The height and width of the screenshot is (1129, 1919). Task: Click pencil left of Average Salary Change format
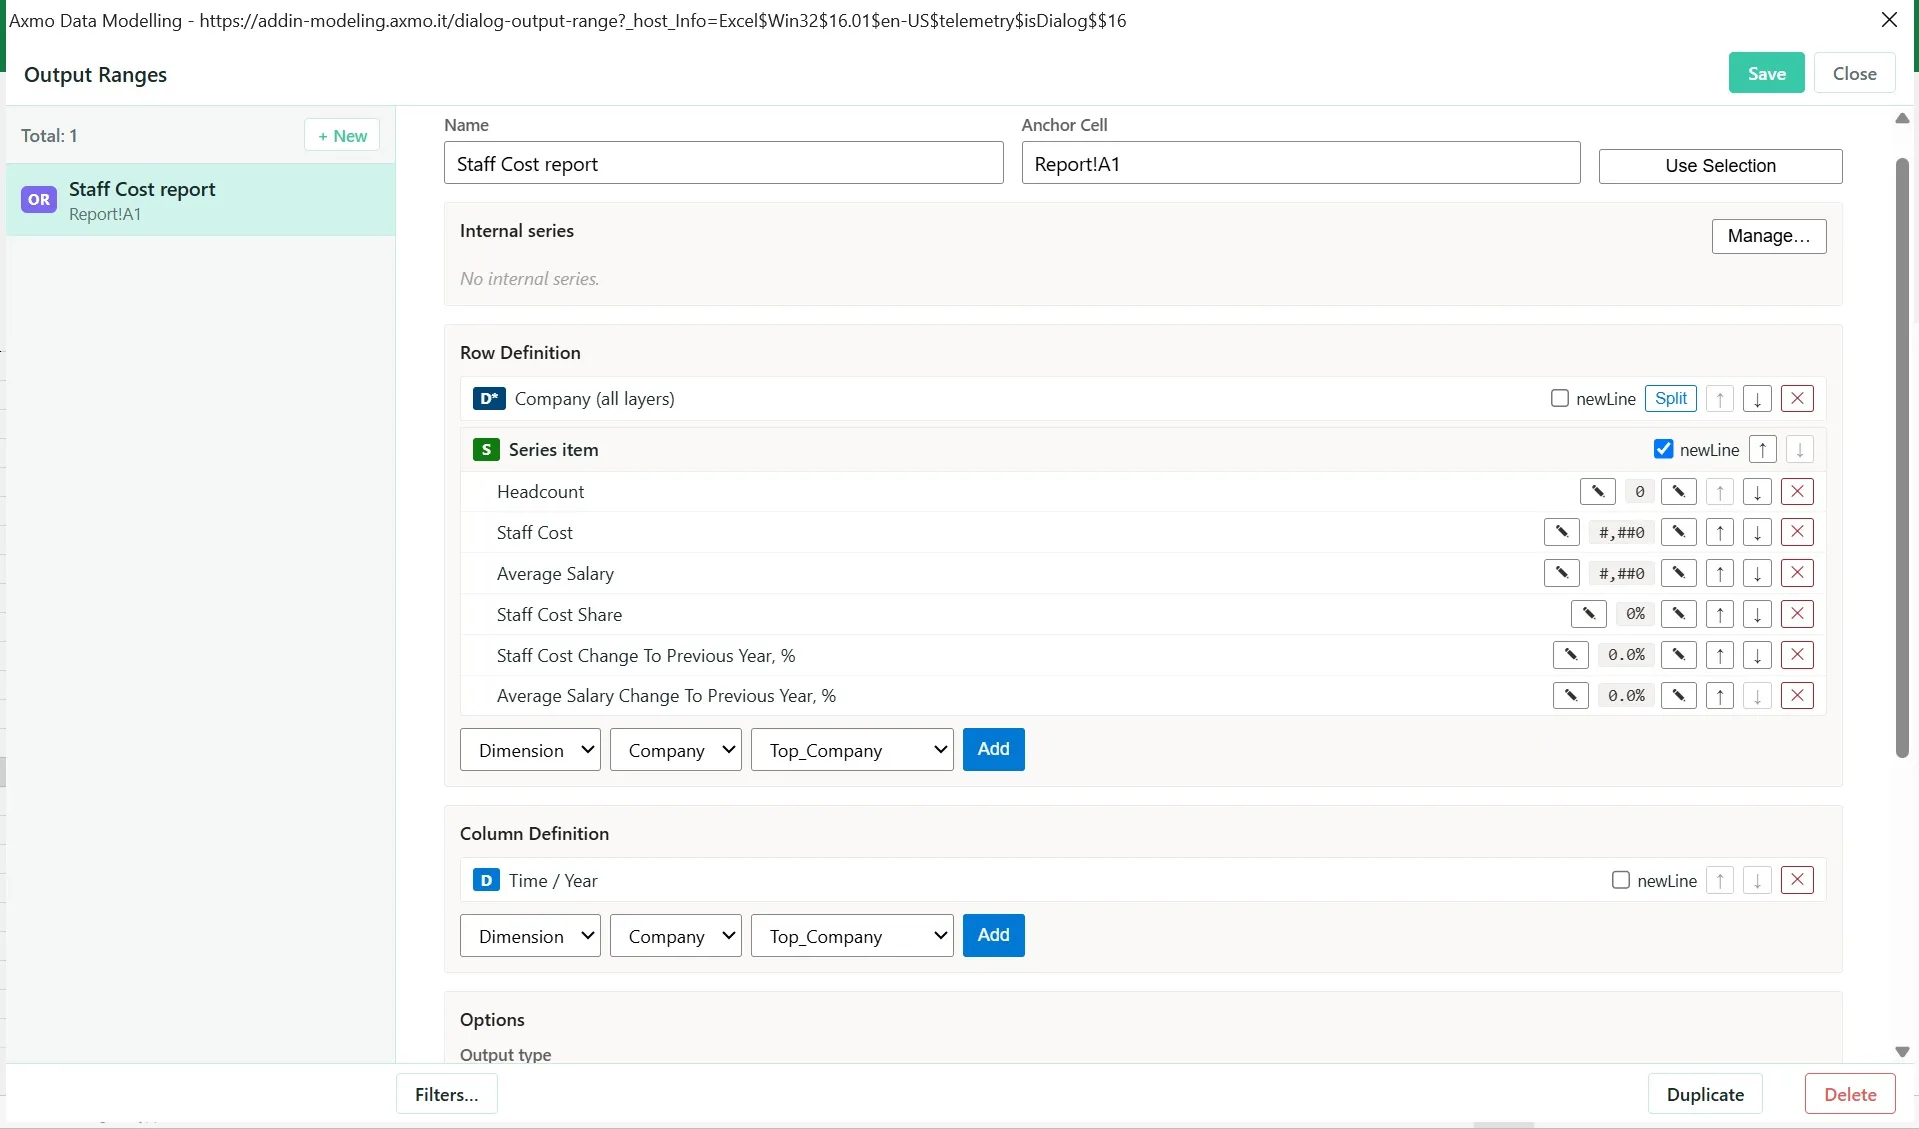point(1571,696)
